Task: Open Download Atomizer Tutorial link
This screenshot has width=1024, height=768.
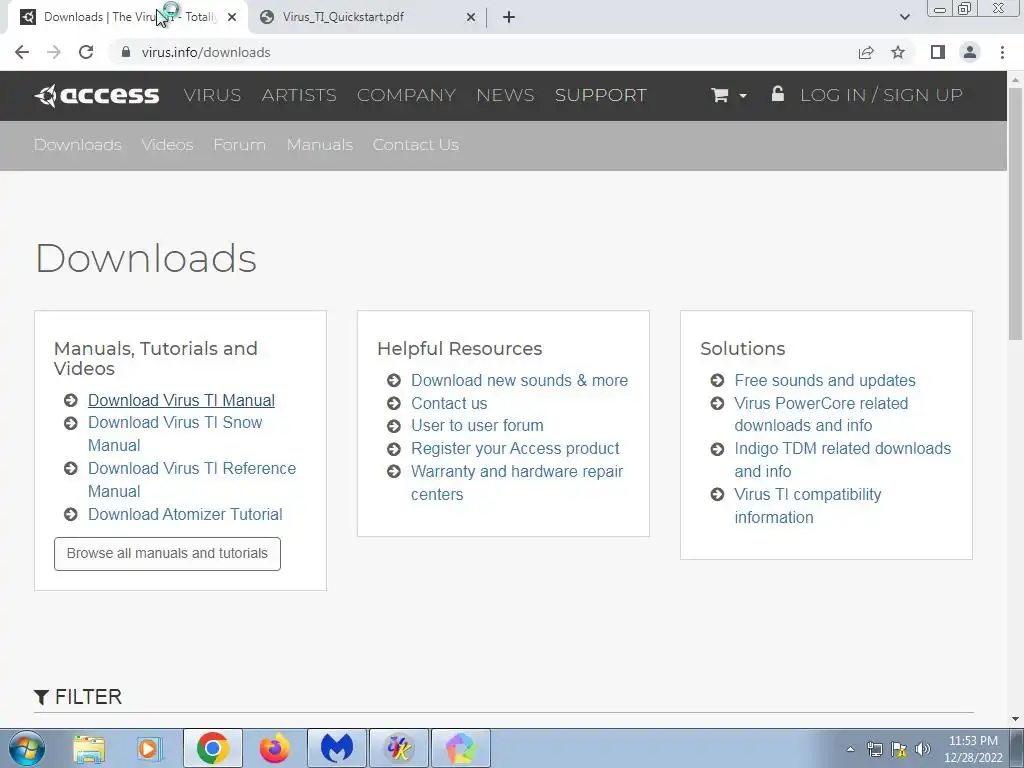Action: coord(185,514)
